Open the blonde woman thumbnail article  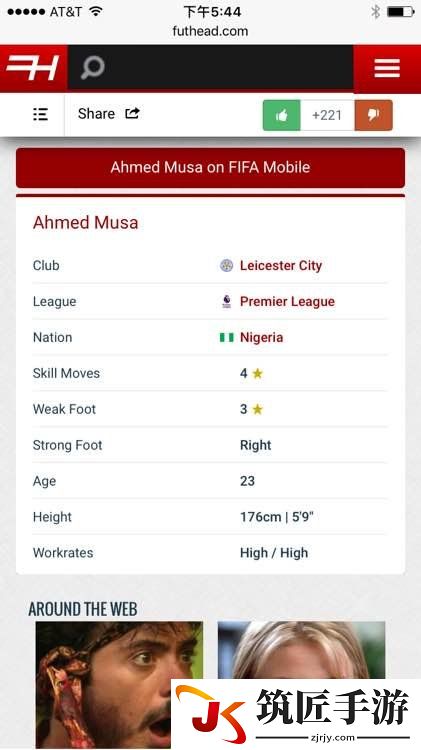[301, 651]
